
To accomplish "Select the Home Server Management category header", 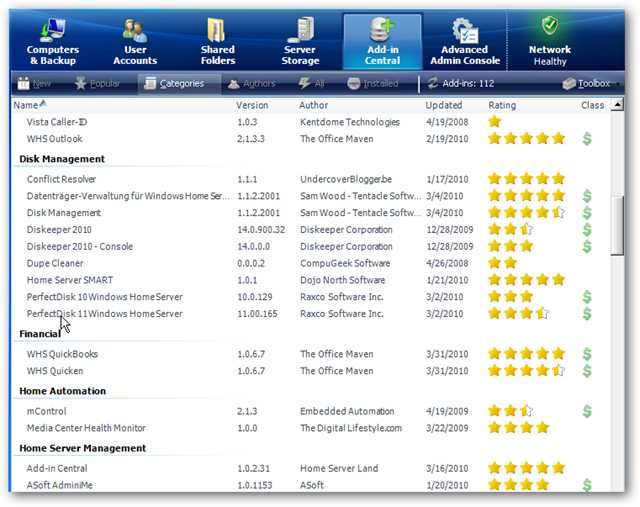I will [x=82, y=448].
